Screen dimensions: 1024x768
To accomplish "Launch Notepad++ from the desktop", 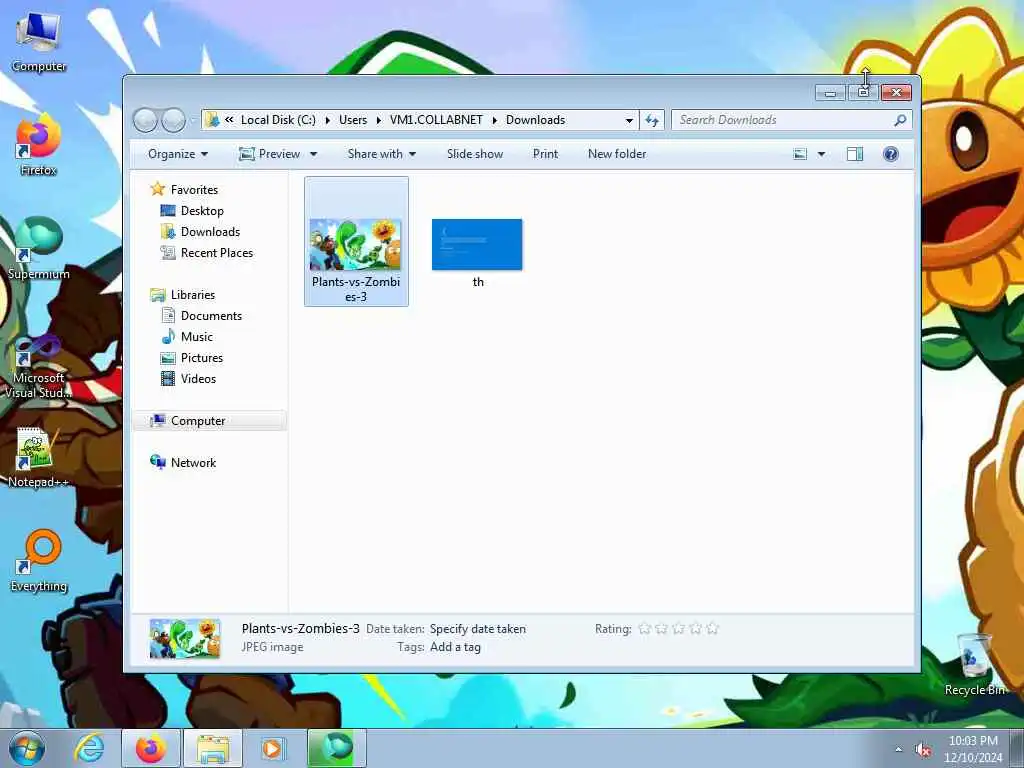I will (39, 457).
